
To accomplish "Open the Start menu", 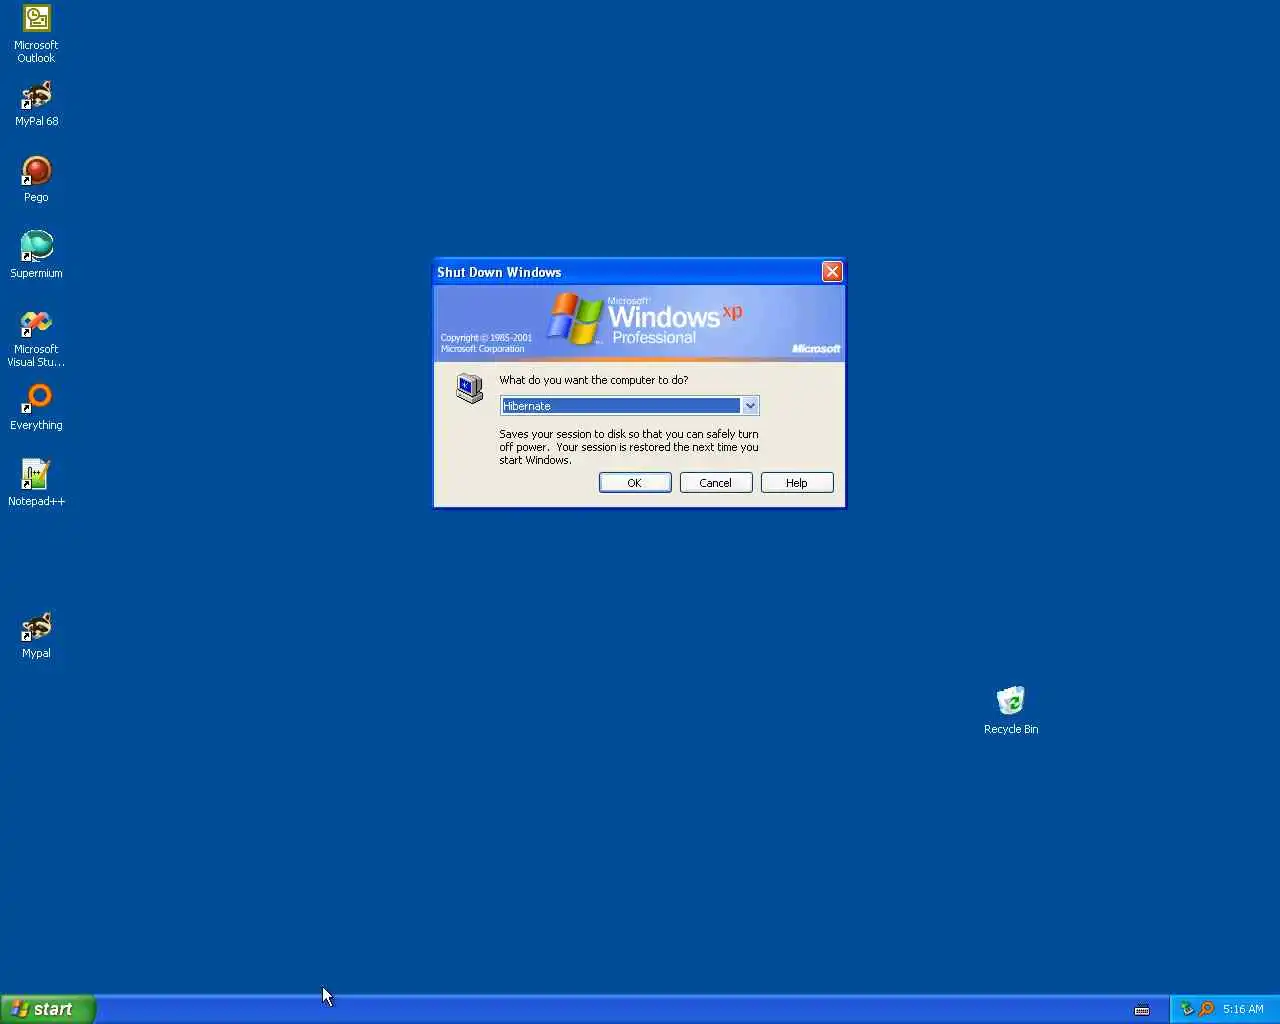I will click(x=48, y=1009).
